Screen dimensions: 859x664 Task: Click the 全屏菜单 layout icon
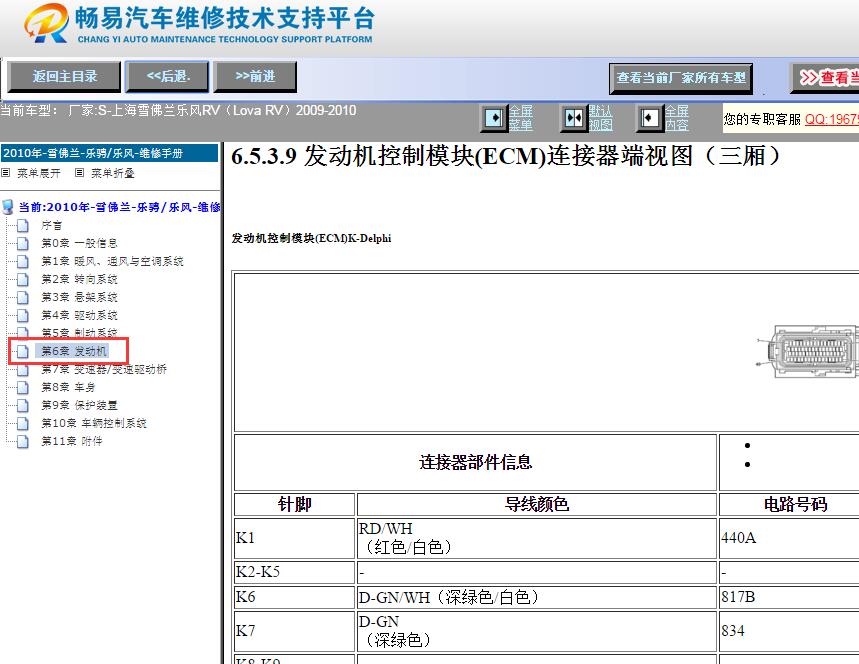[x=494, y=118]
